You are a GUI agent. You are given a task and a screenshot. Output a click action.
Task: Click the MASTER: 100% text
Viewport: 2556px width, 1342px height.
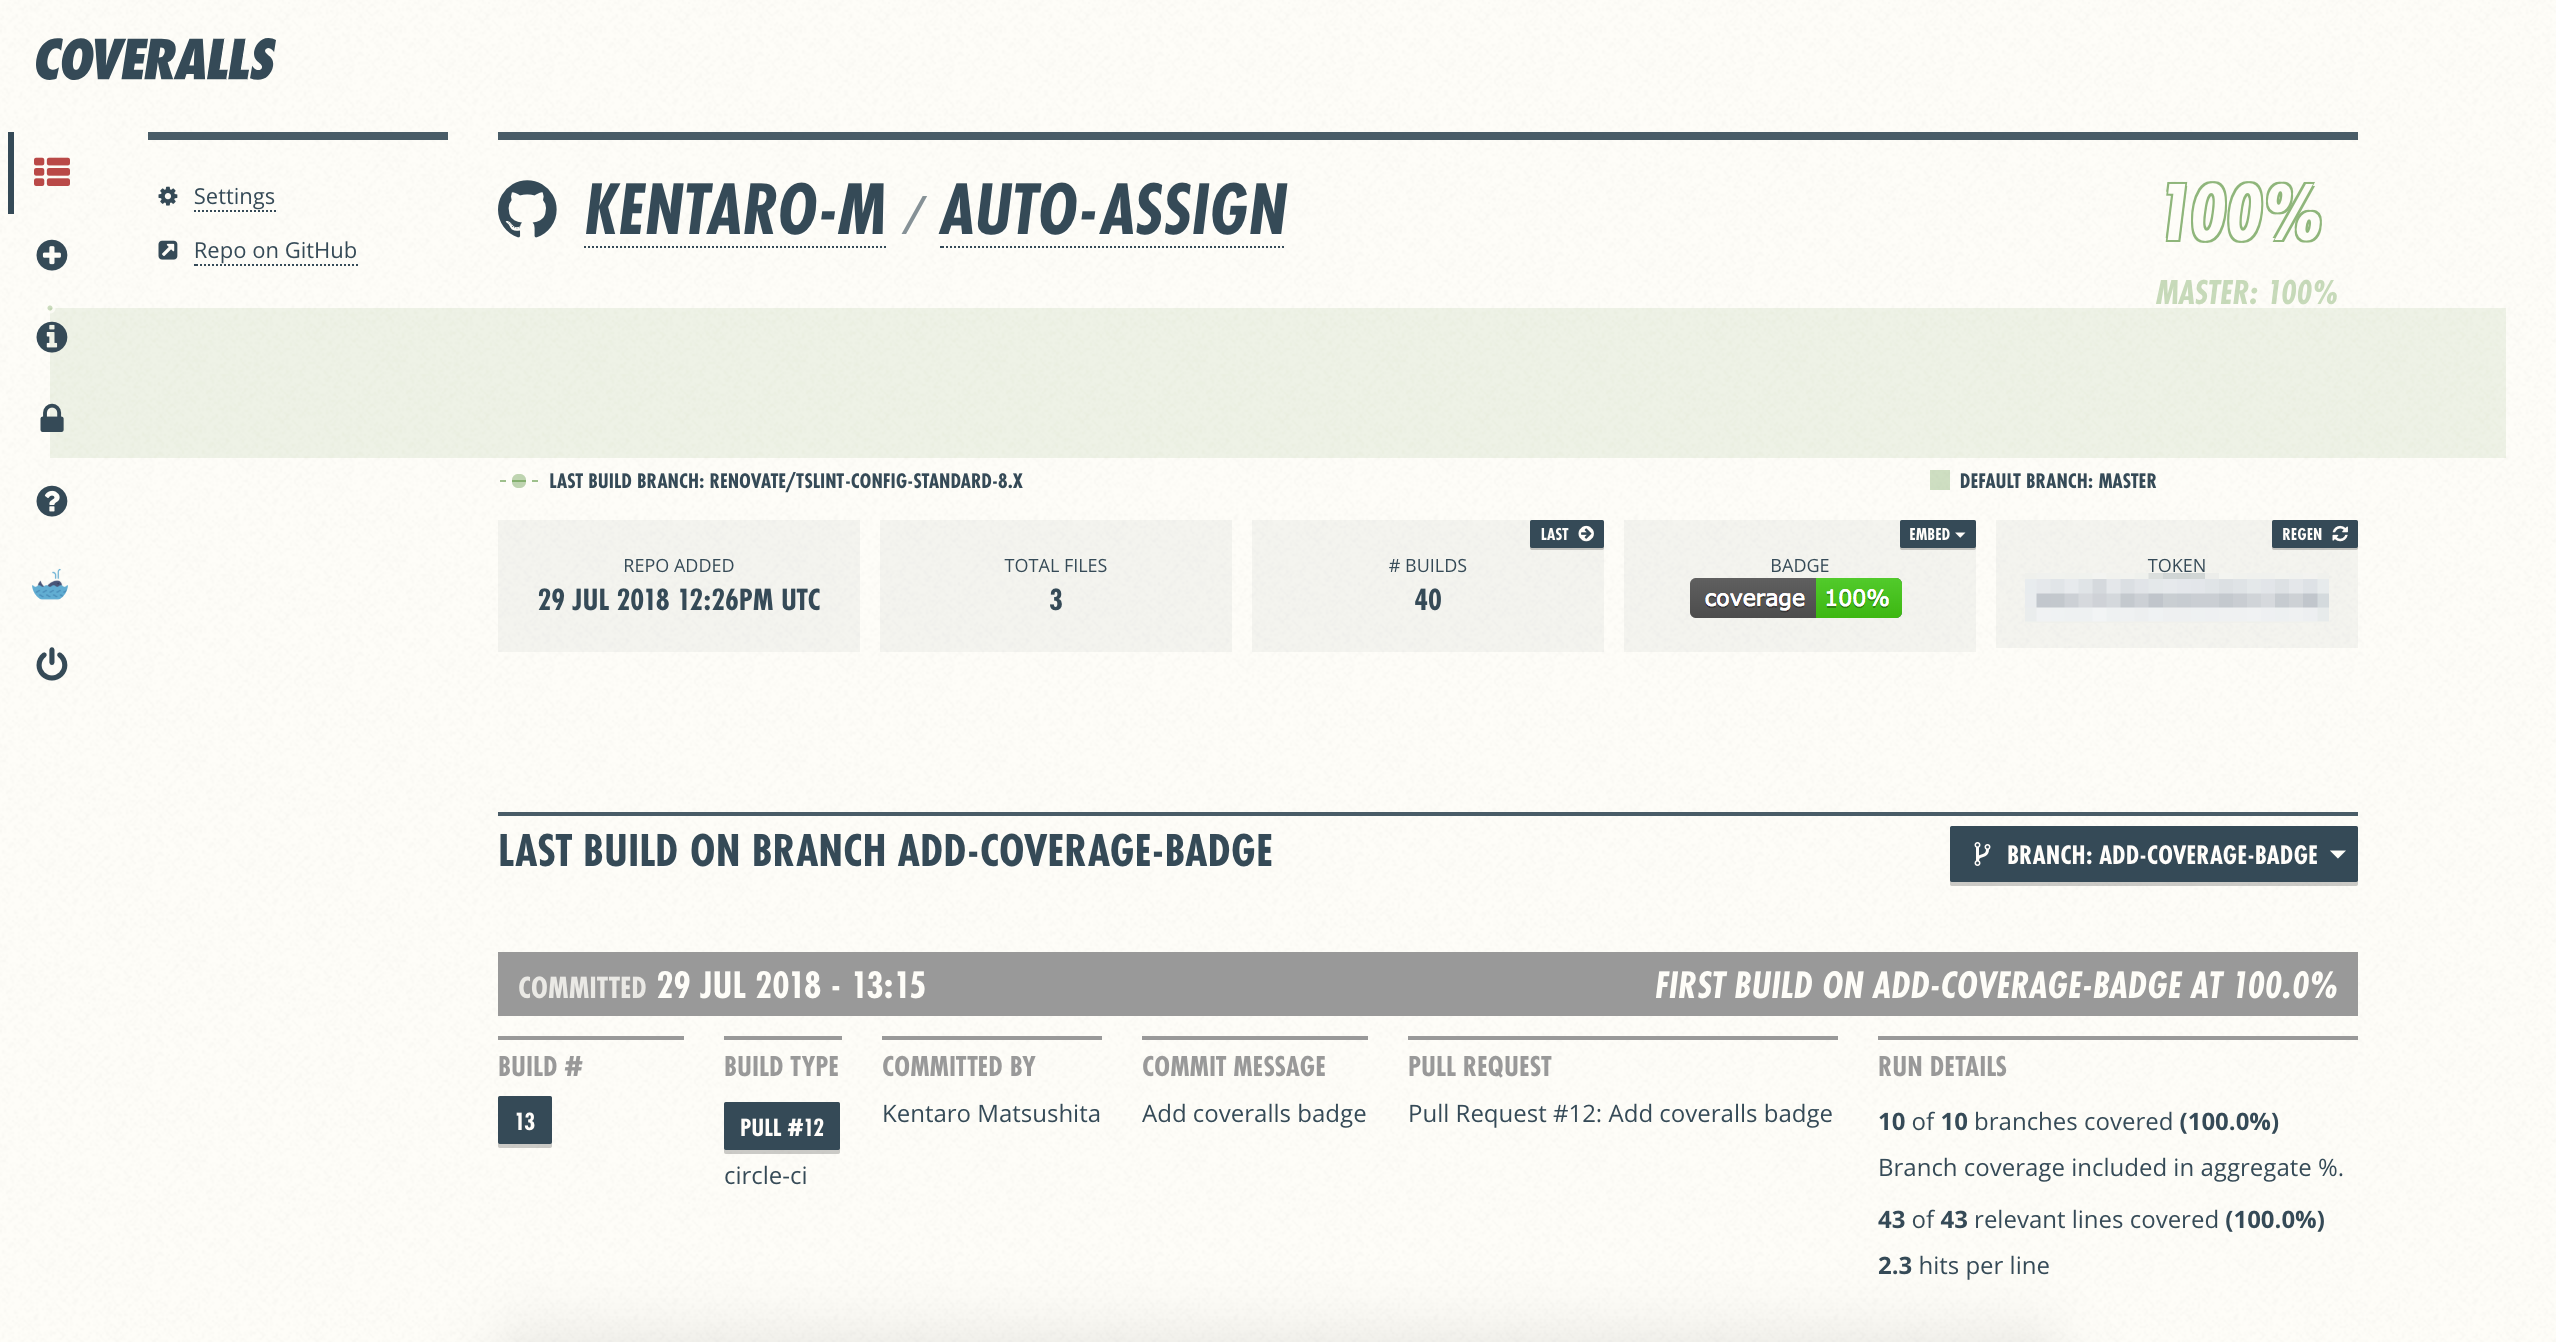click(x=2246, y=292)
